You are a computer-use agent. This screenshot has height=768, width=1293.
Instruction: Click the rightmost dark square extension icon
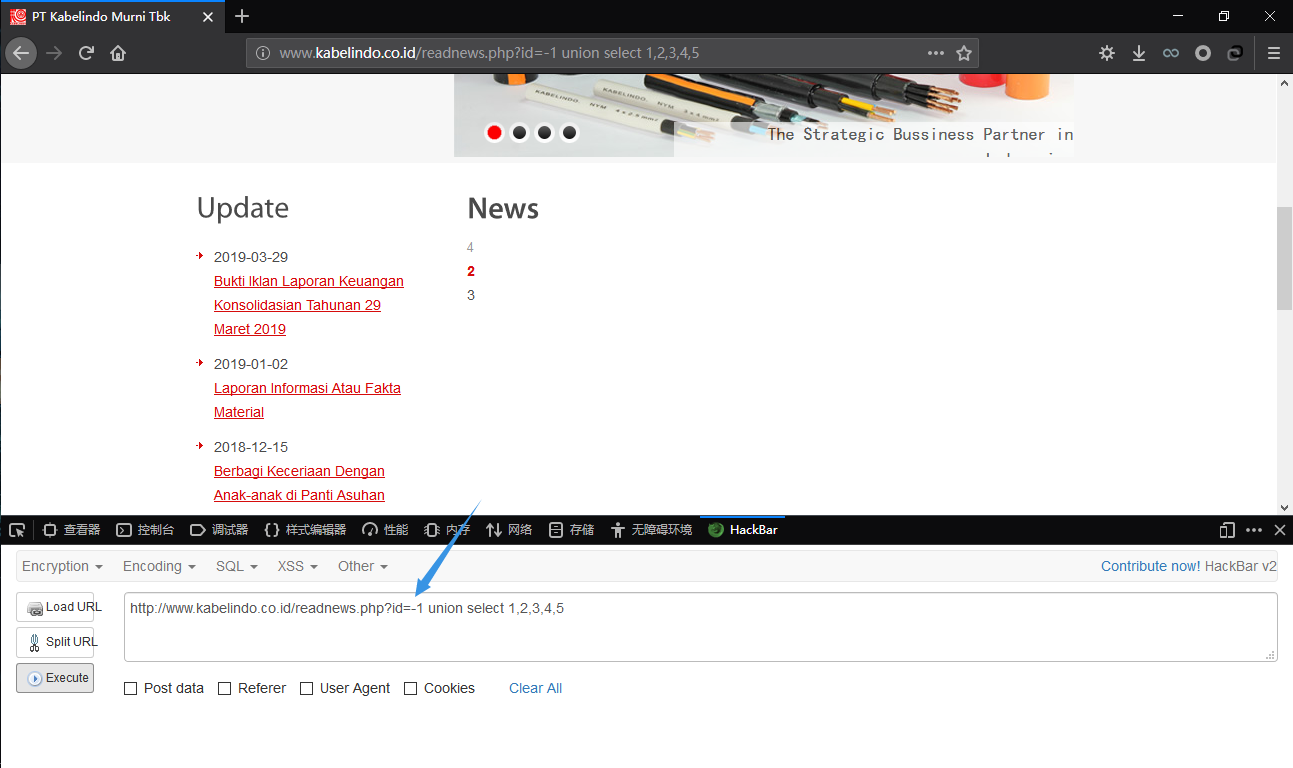[x=1235, y=53]
